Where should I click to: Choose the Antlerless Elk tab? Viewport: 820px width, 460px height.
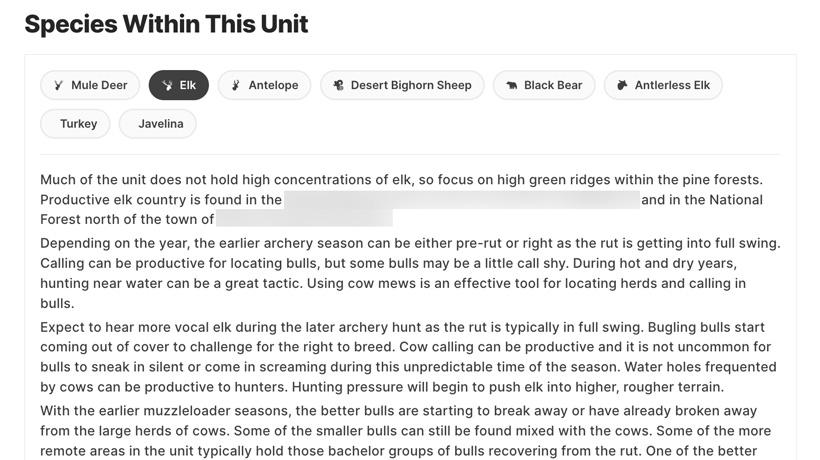pyautogui.click(x=672, y=86)
